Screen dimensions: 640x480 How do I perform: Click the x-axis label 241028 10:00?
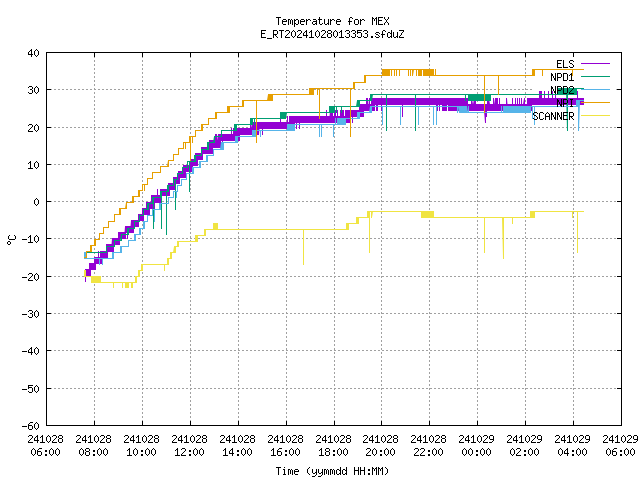point(142,445)
